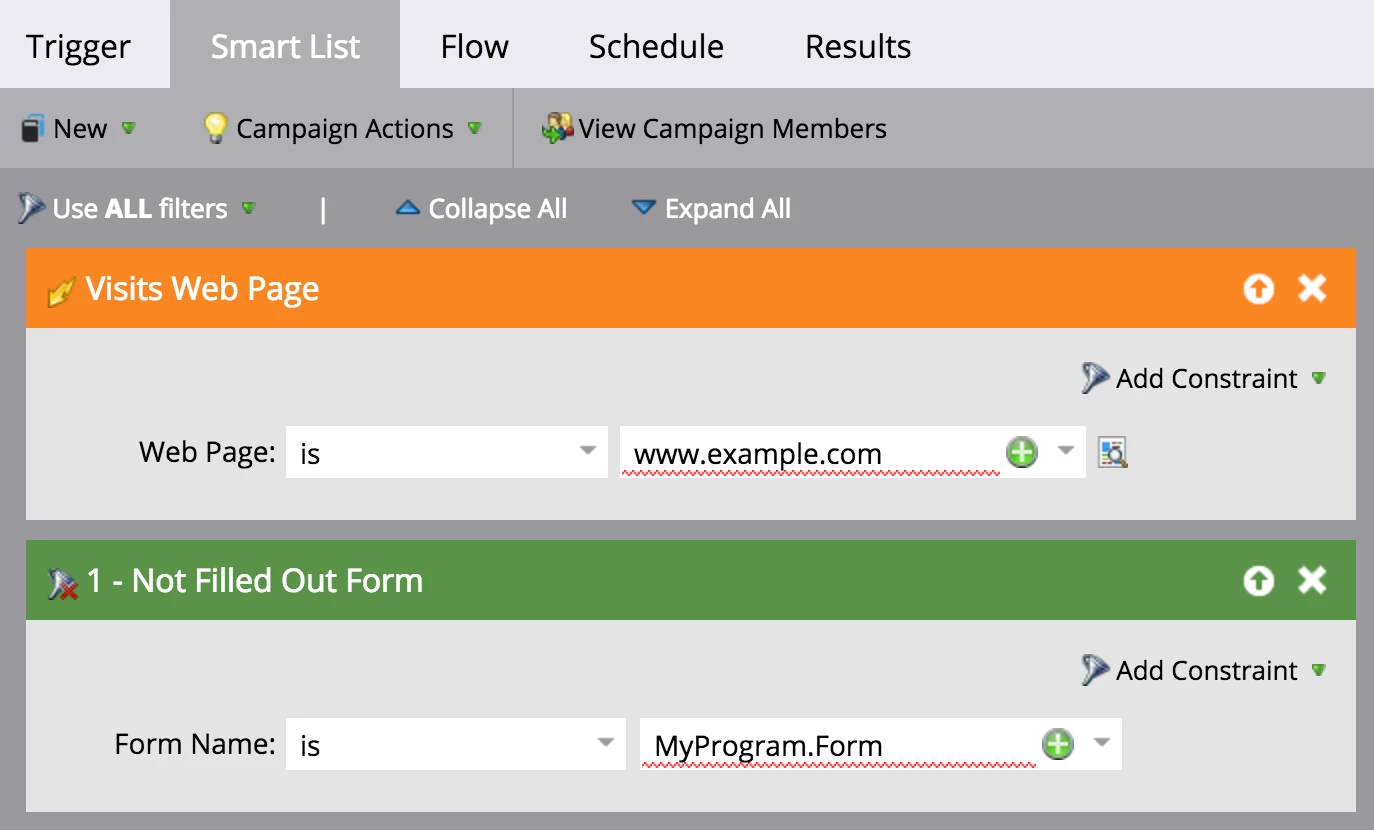Open View Campaign Members
Image resolution: width=1374 pixels, height=830 pixels.
click(715, 128)
